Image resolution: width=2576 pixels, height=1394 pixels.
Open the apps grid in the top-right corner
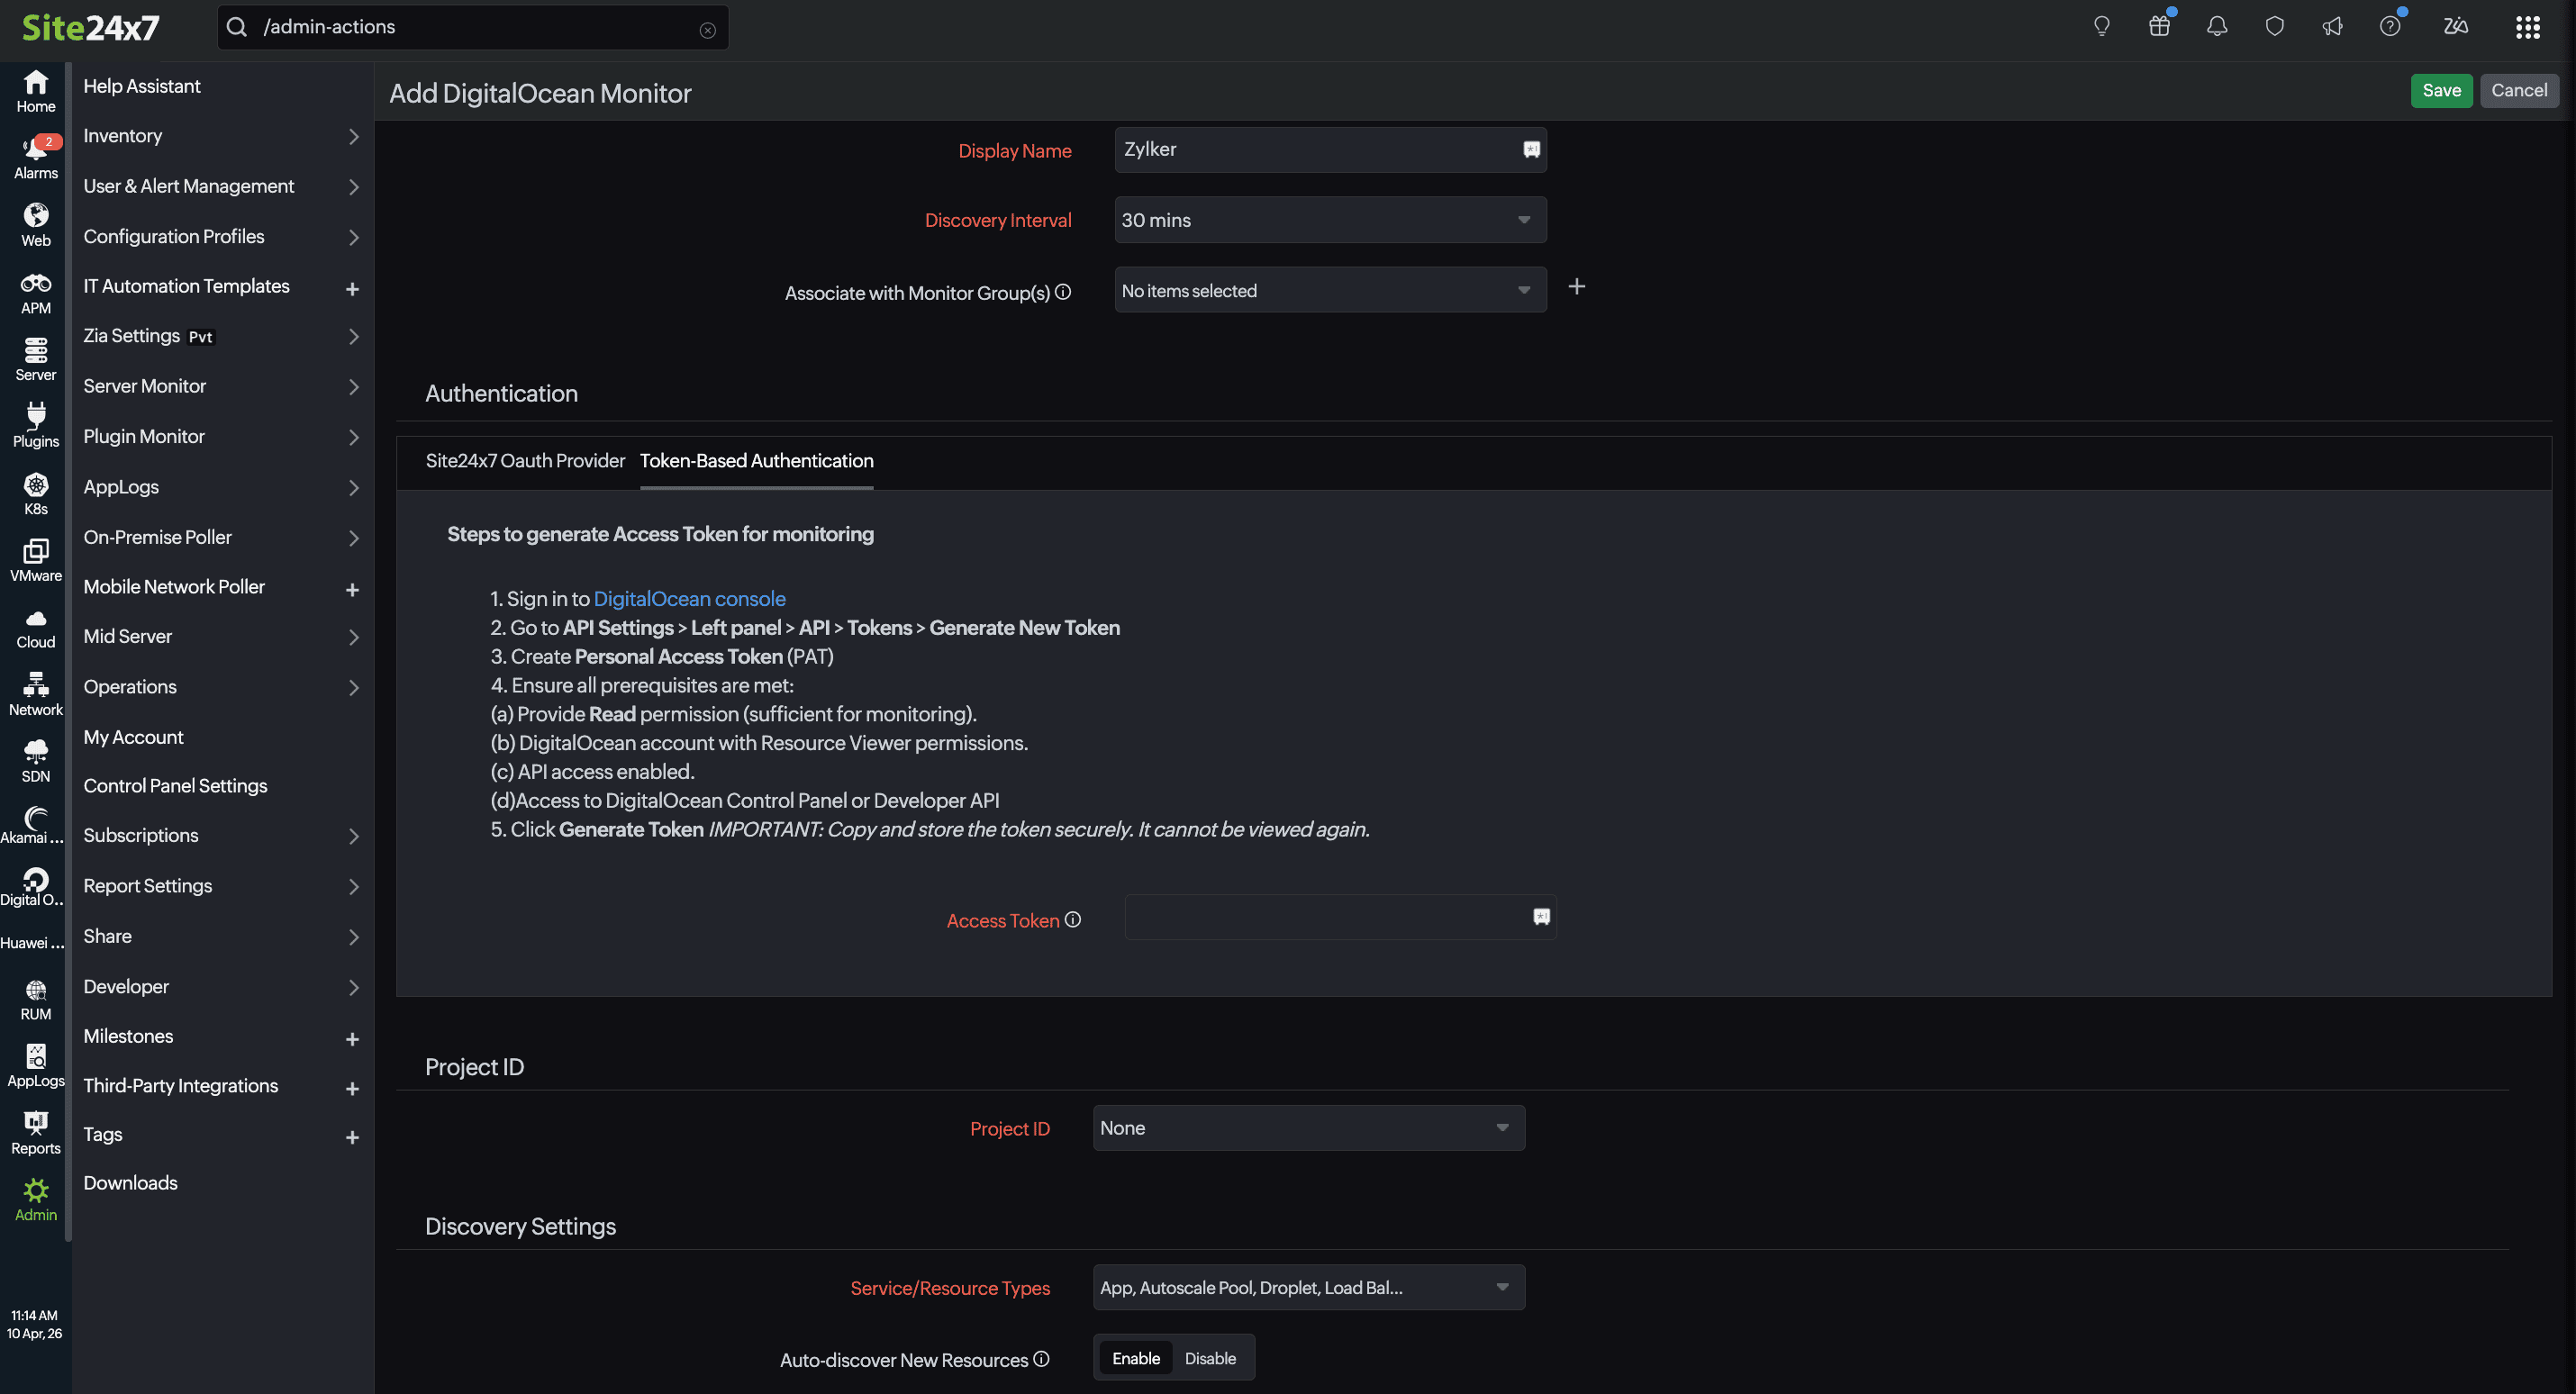click(x=2528, y=27)
